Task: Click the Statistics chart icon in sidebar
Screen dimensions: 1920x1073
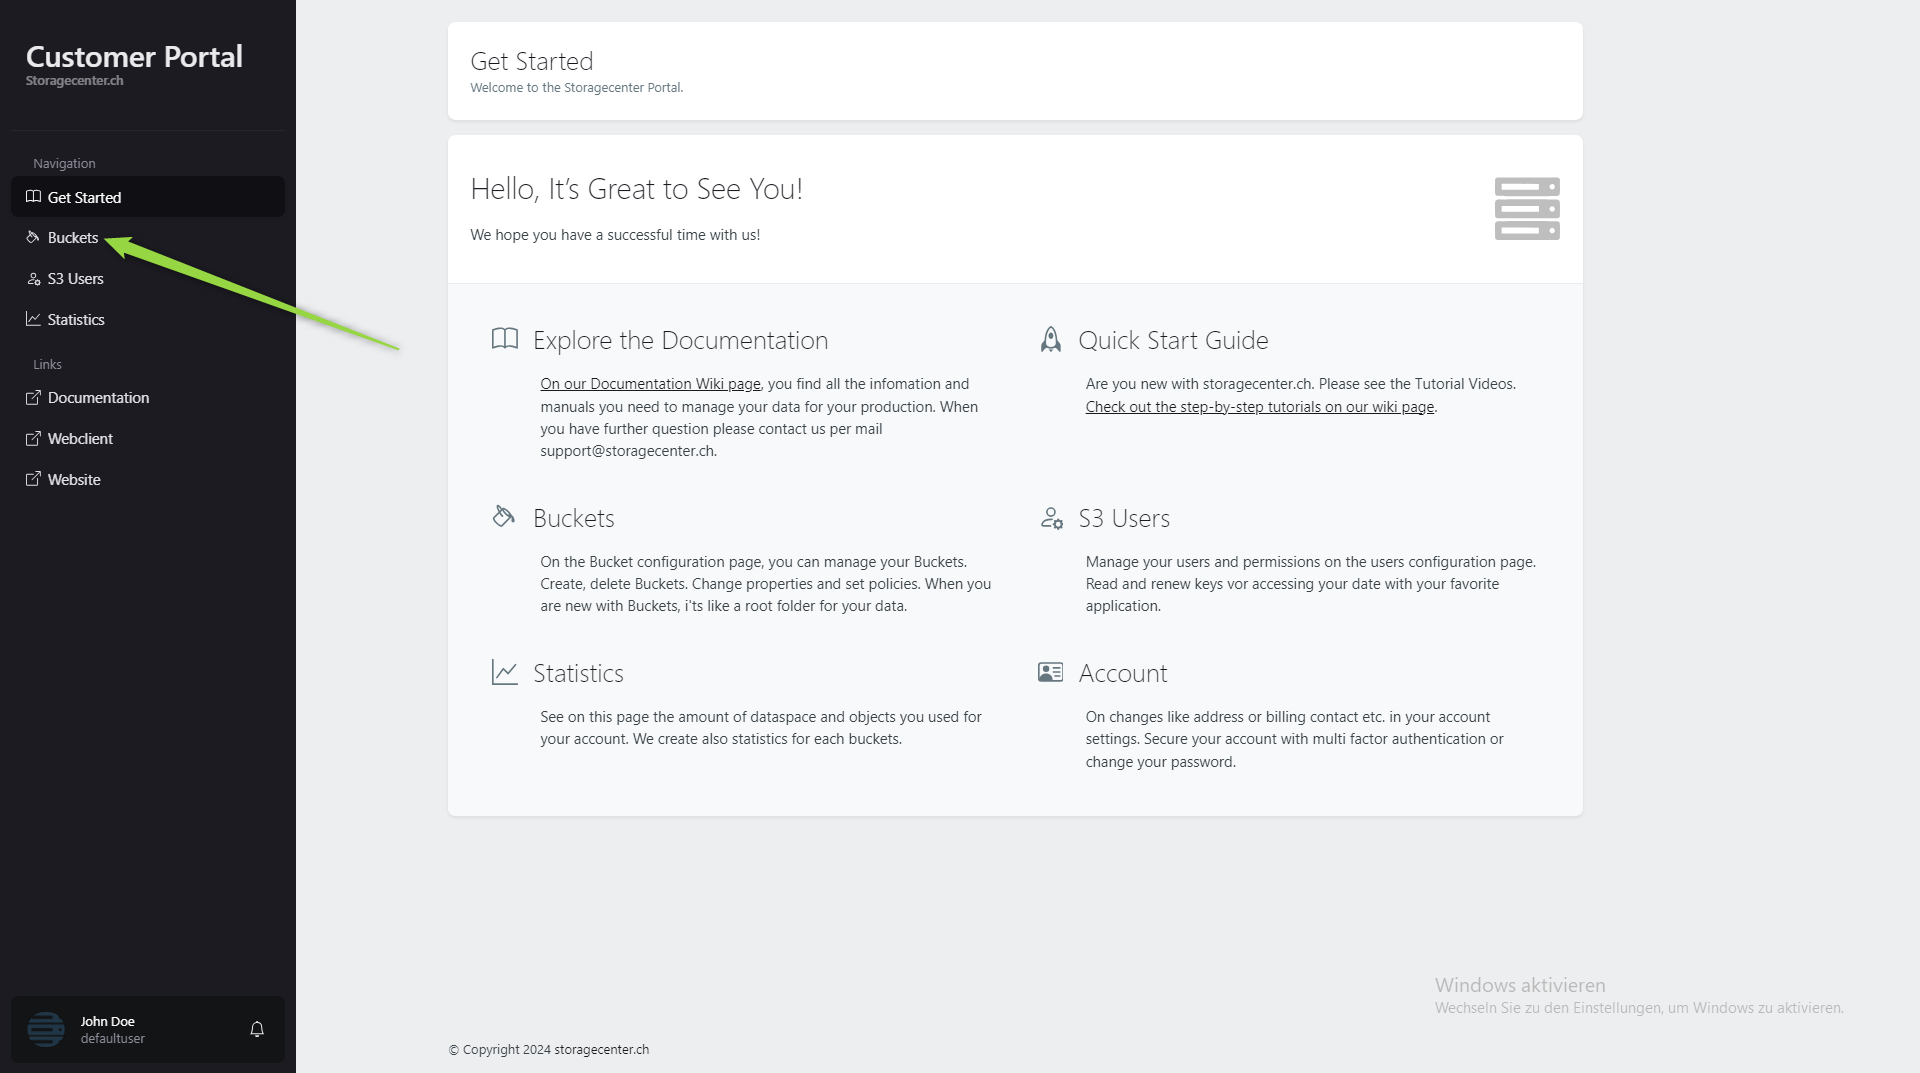Action: pos(33,319)
